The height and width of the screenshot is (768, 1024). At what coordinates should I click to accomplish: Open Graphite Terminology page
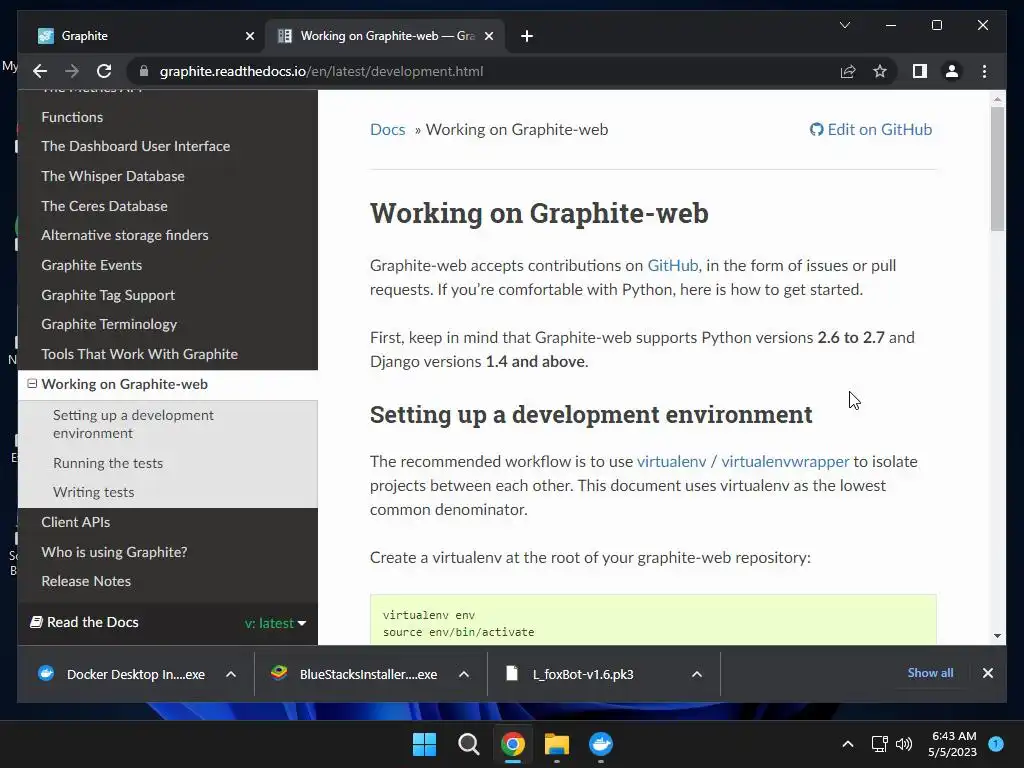click(109, 325)
